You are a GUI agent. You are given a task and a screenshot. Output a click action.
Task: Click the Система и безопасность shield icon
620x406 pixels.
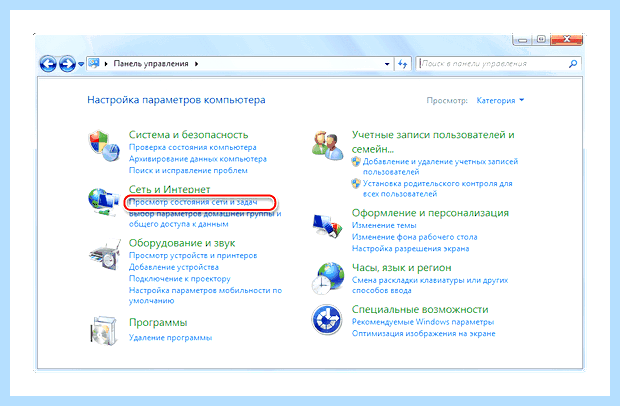click(104, 145)
